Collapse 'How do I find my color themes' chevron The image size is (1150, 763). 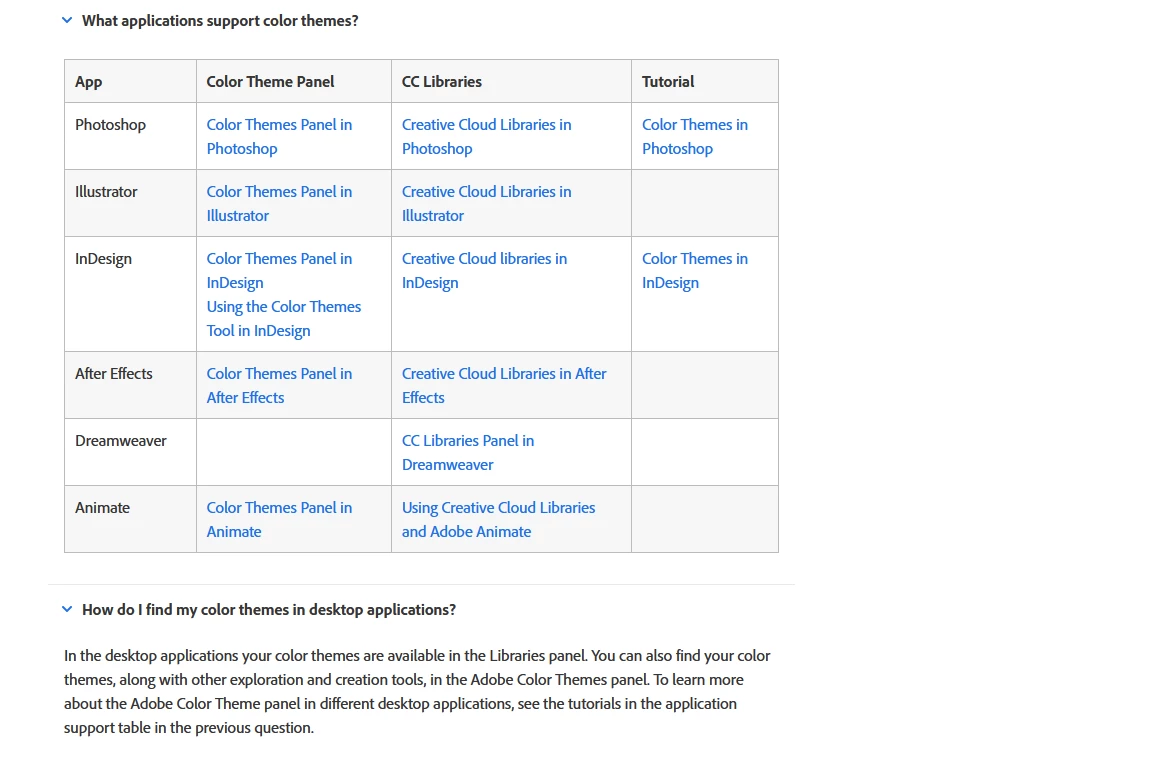67,609
